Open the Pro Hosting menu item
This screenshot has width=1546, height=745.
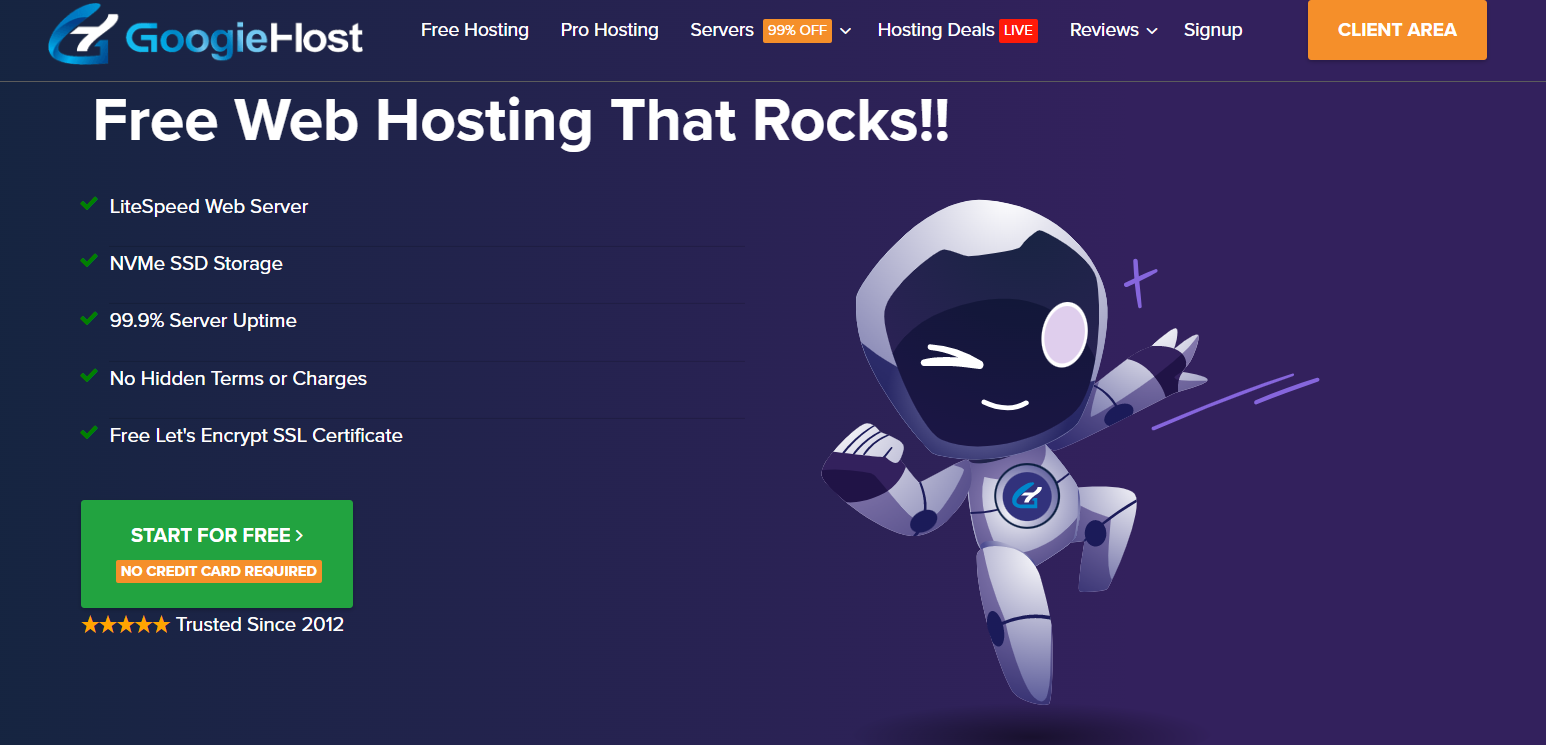pos(609,30)
